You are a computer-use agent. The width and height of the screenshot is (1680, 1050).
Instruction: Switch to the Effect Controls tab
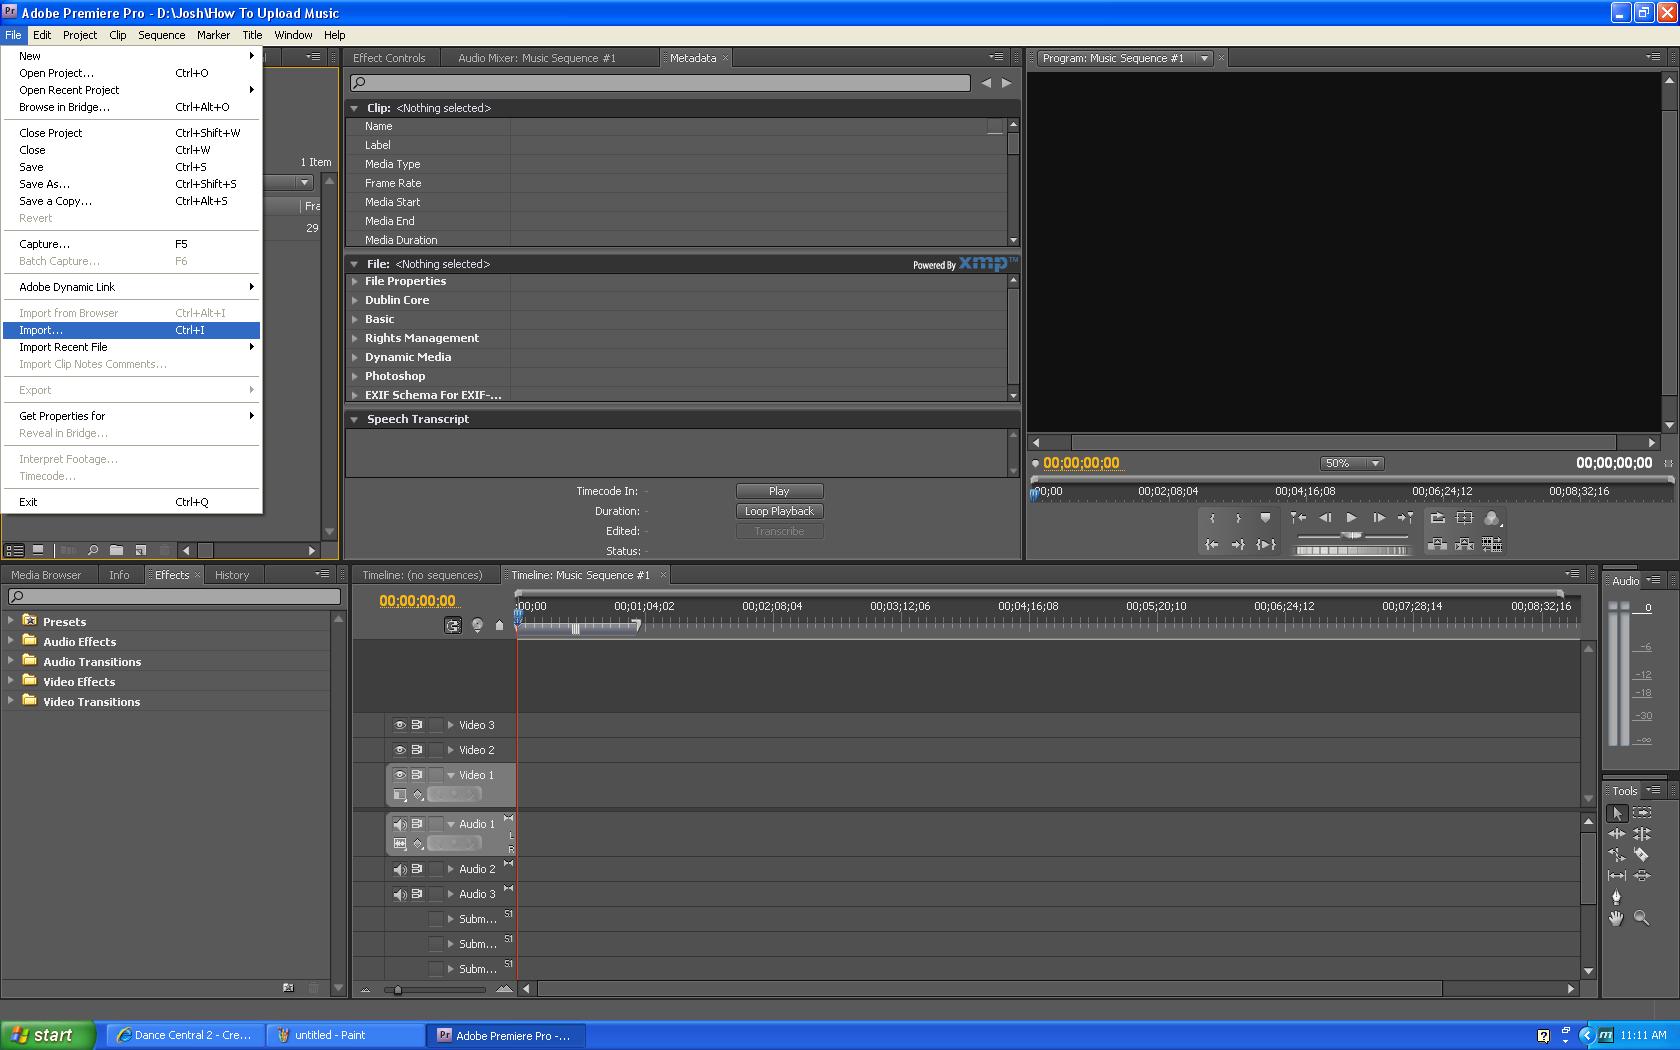(x=389, y=58)
